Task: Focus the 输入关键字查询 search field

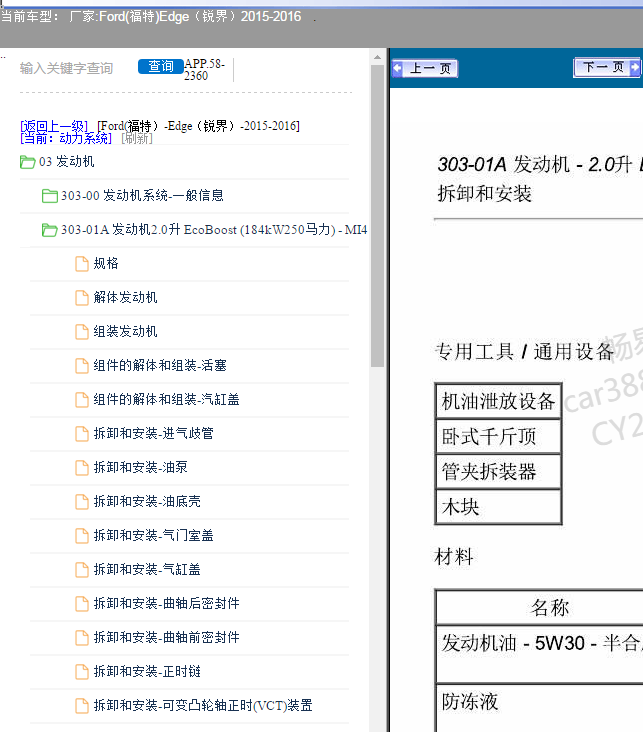Action: (66, 69)
